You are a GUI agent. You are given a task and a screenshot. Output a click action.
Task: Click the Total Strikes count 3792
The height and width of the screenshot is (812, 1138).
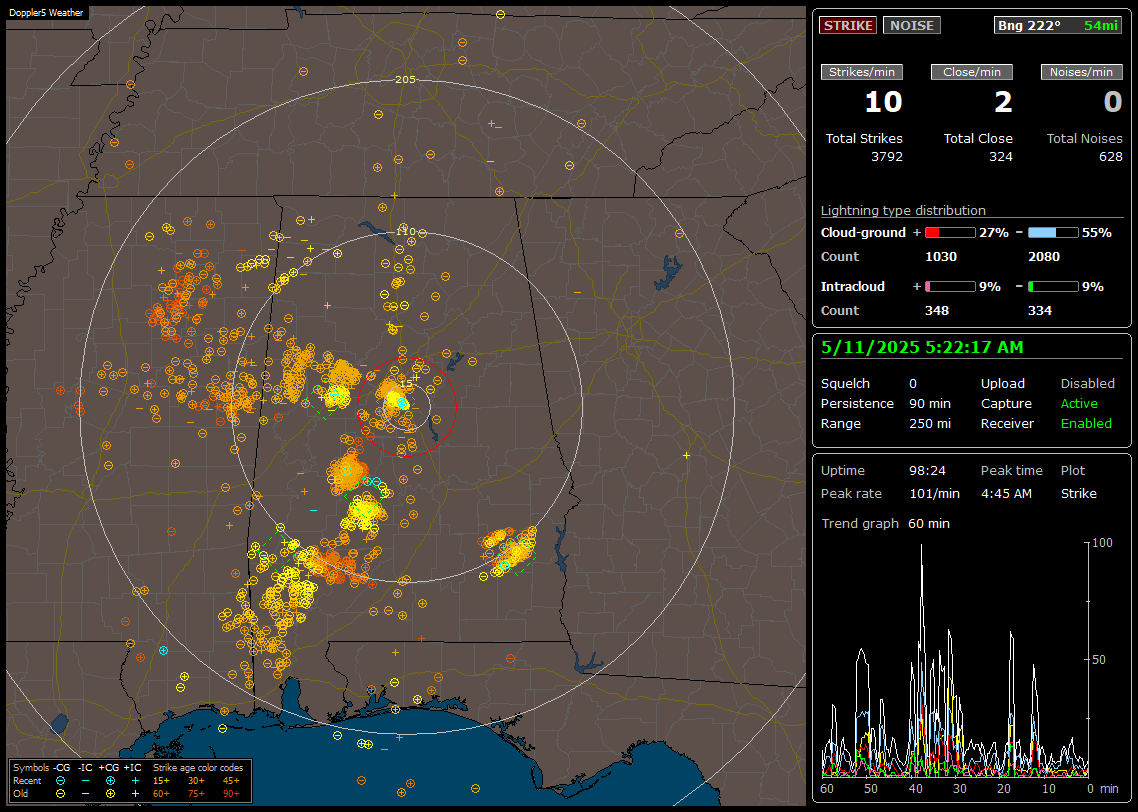tap(887, 157)
